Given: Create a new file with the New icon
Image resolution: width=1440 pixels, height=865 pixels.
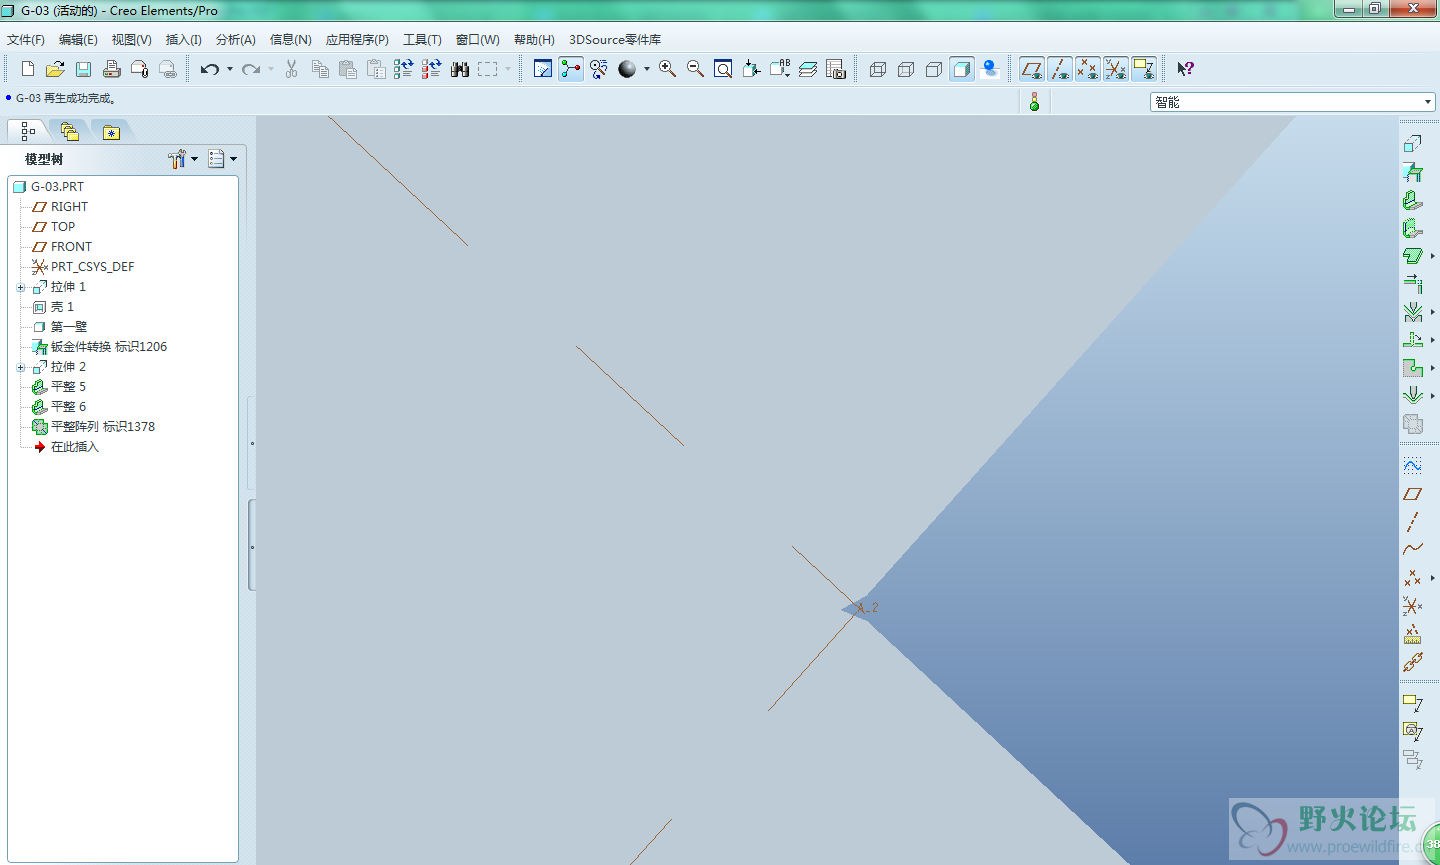Looking at the screenshot, I should [x=27, y=69].
